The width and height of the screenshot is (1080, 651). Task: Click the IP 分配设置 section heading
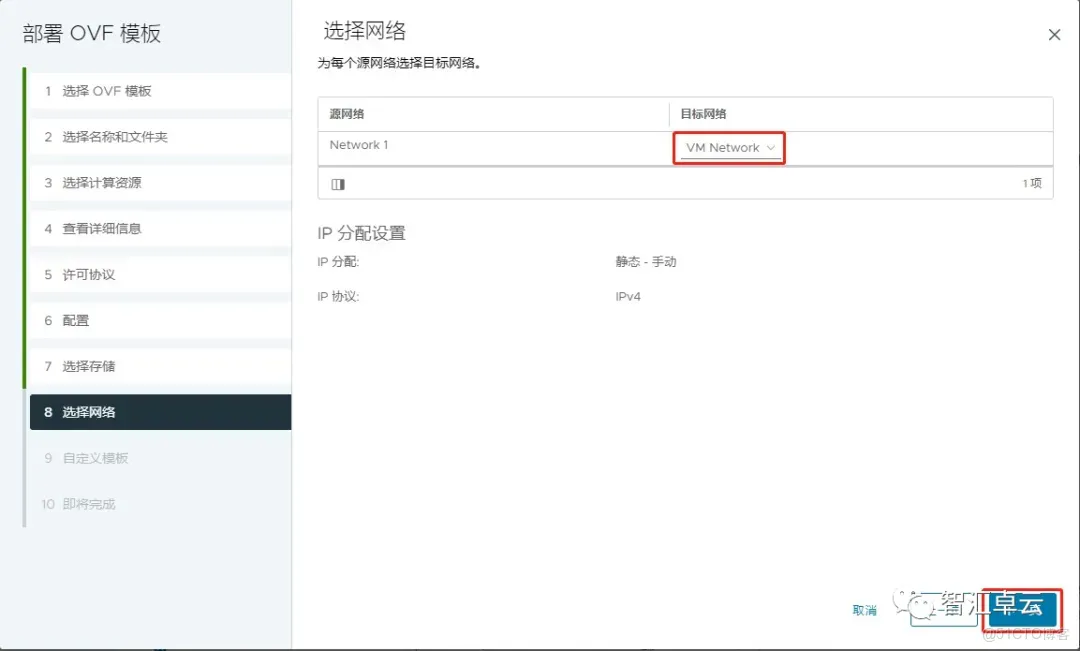362,233
